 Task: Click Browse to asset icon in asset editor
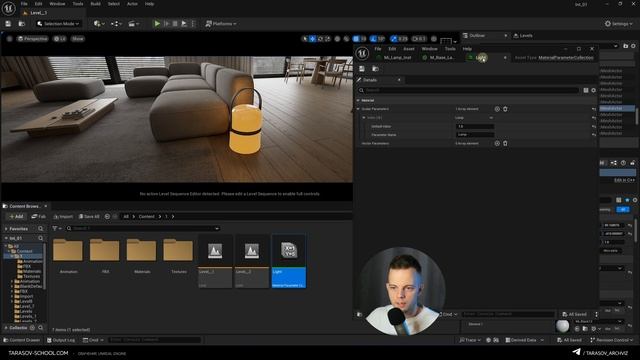375,69
